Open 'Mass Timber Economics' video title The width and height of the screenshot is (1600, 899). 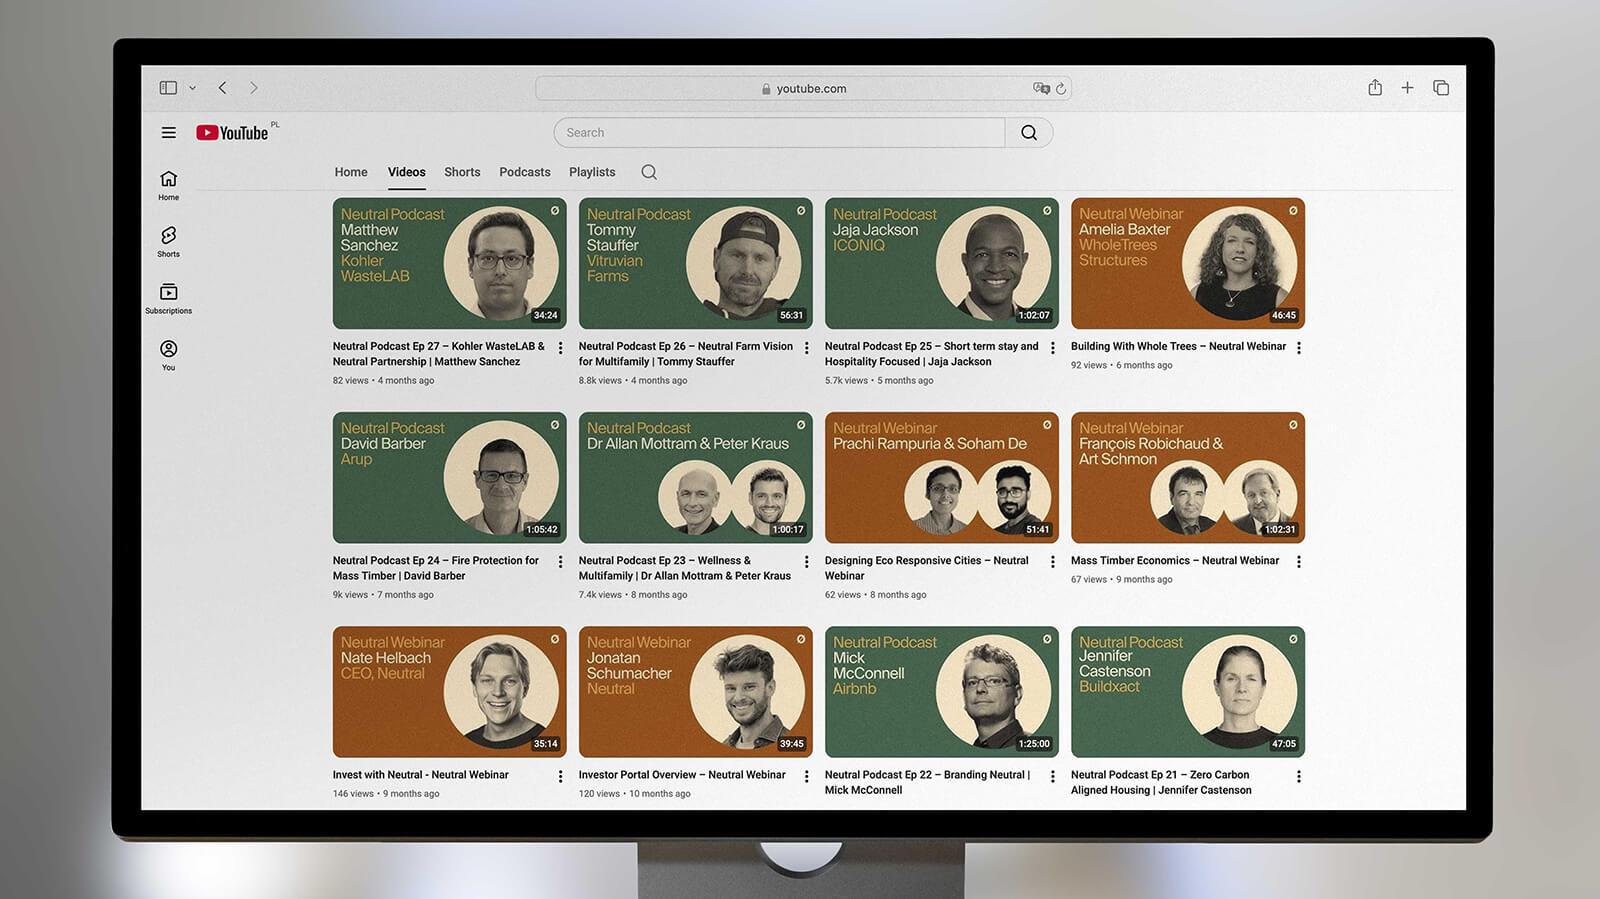click(x=1175, y=561)
